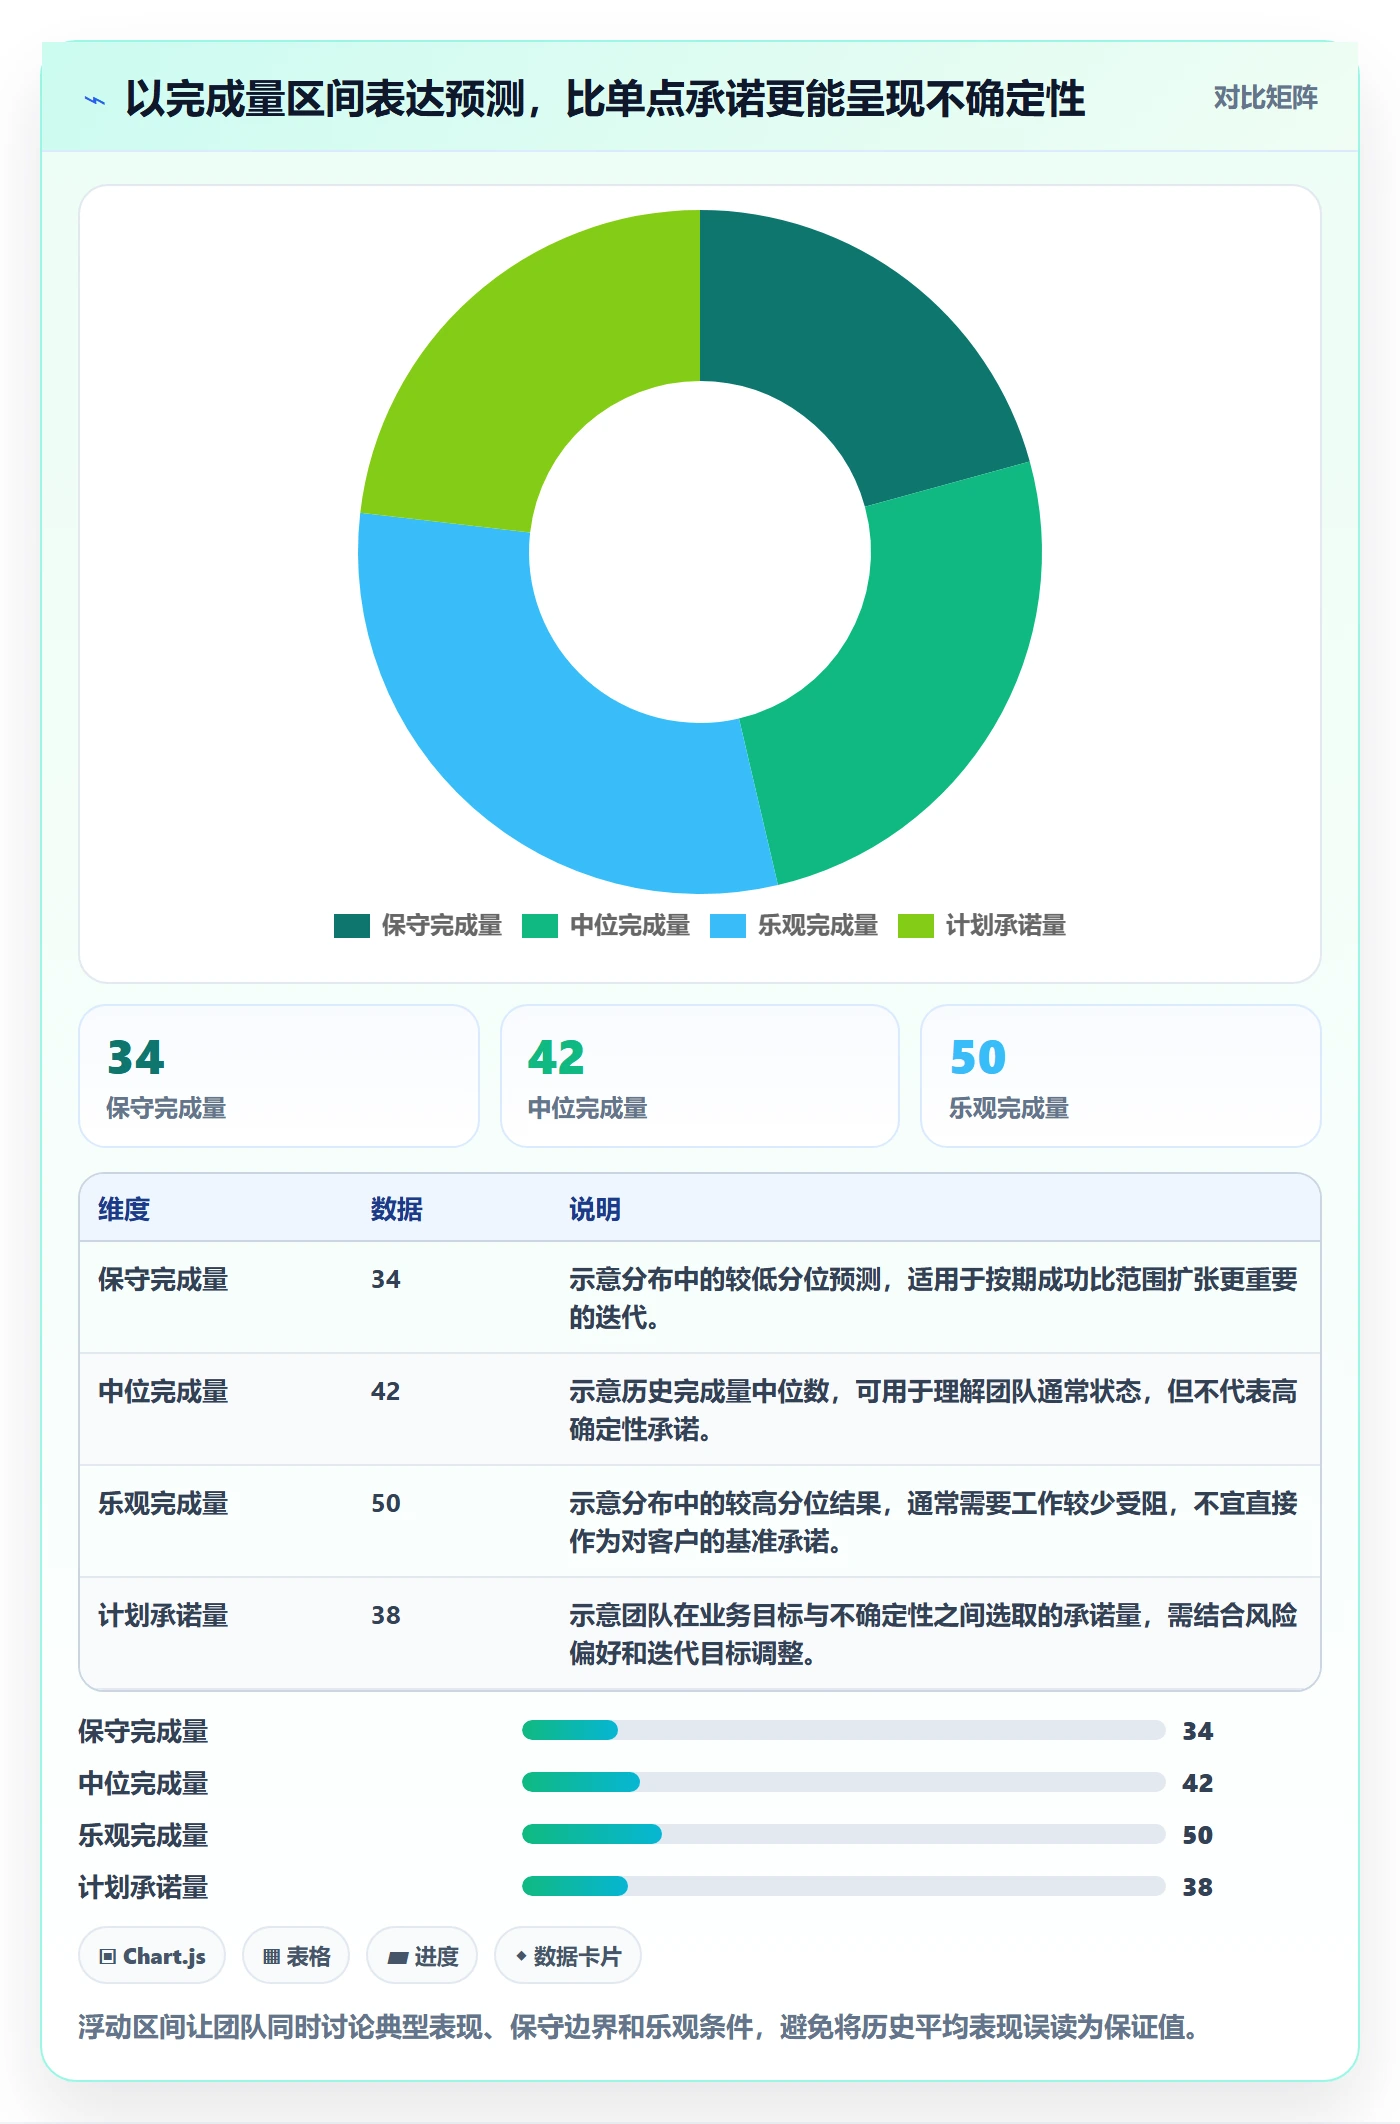
Task: Click the 计划承诺量 progress bar
Action: coord(844,1886)
